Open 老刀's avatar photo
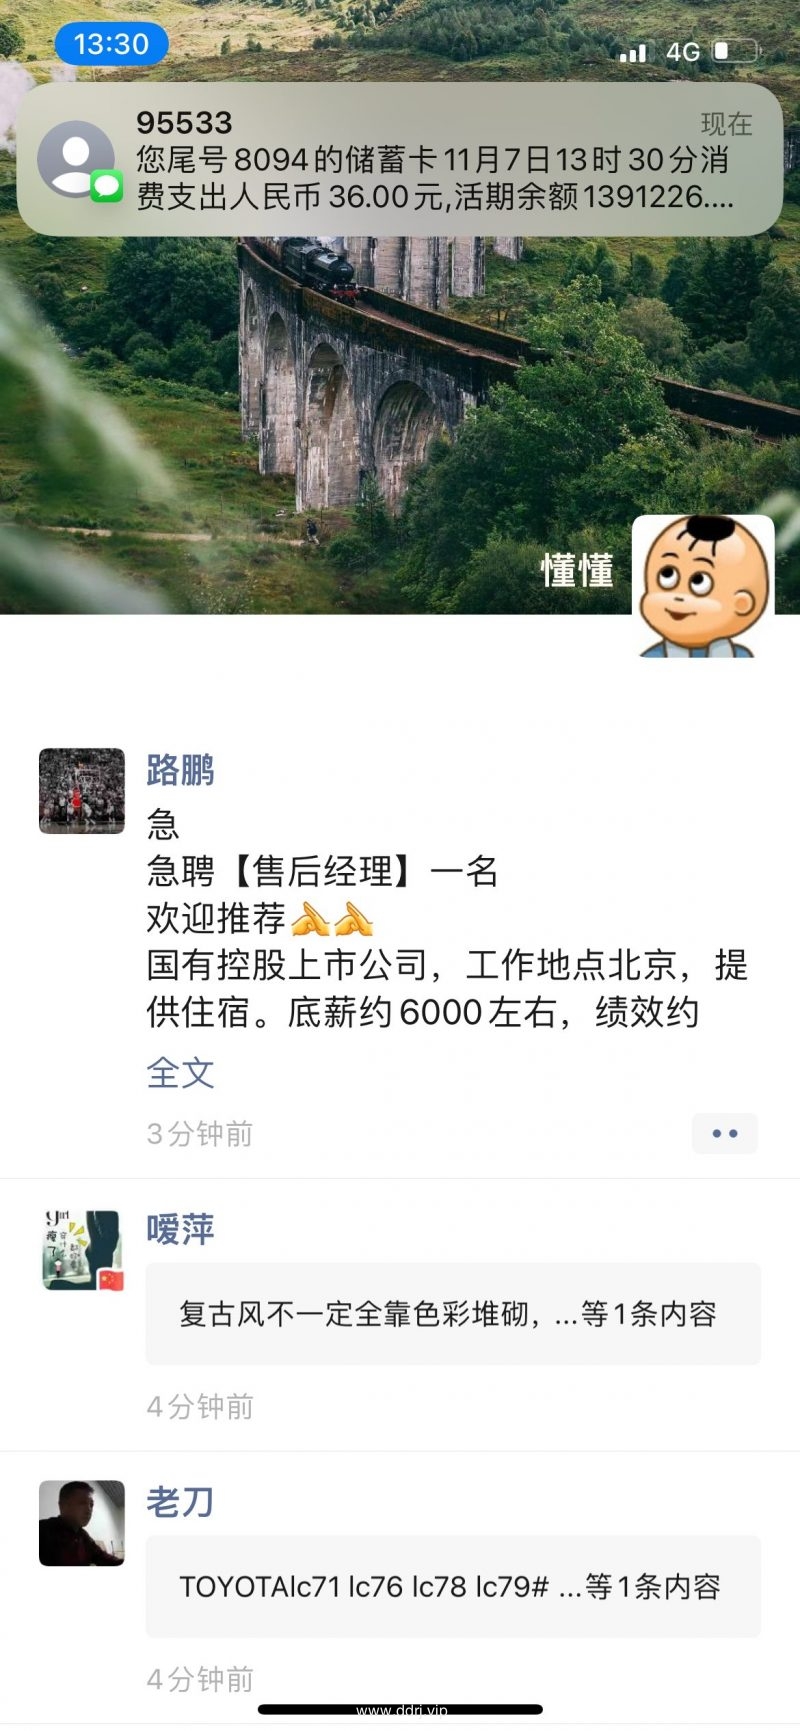Viewport: 800px width, 1731px height. click(x=82, y=1523)
